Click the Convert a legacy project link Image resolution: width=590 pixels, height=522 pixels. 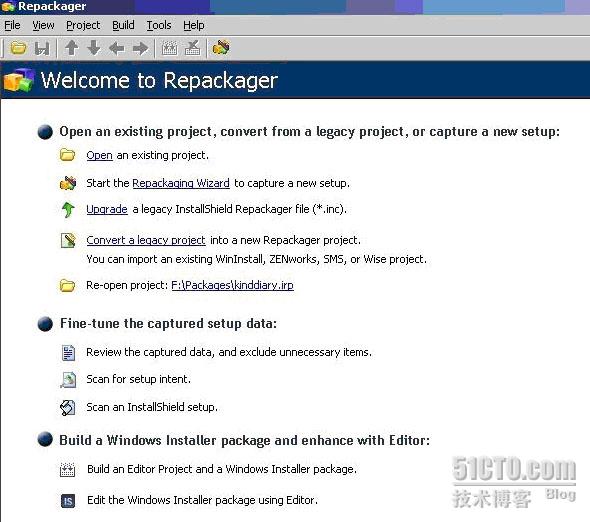click(x=146, y=240)
